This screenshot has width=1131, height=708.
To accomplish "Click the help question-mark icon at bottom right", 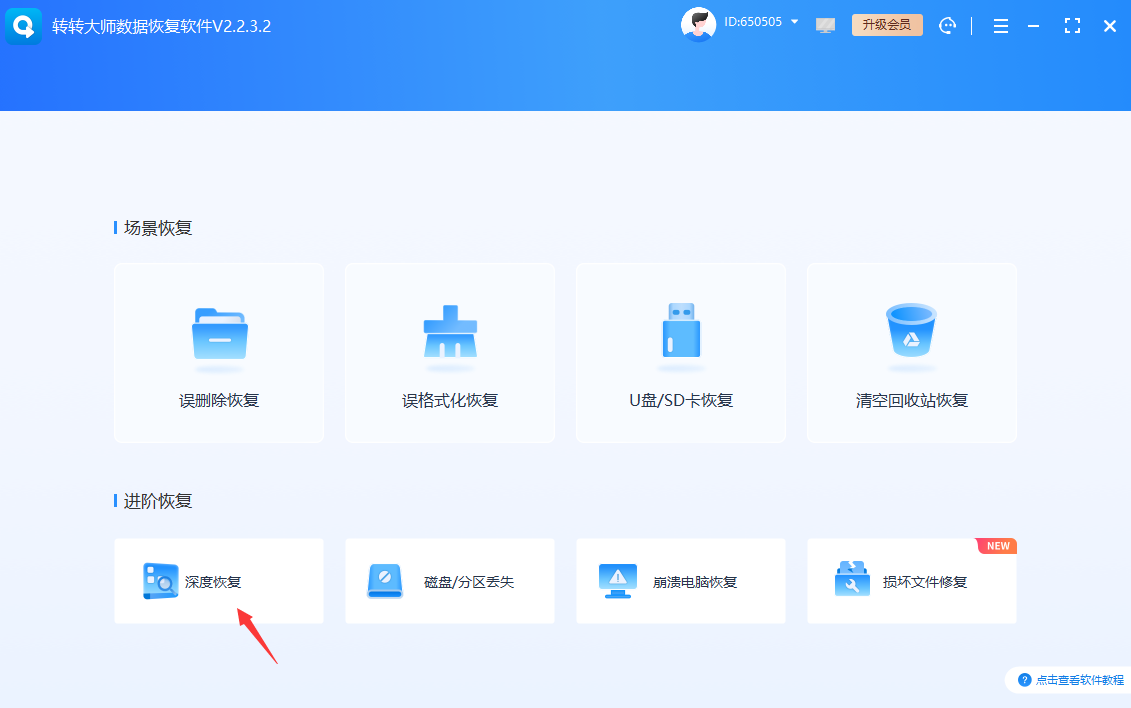I will (x=1024, y=679).
